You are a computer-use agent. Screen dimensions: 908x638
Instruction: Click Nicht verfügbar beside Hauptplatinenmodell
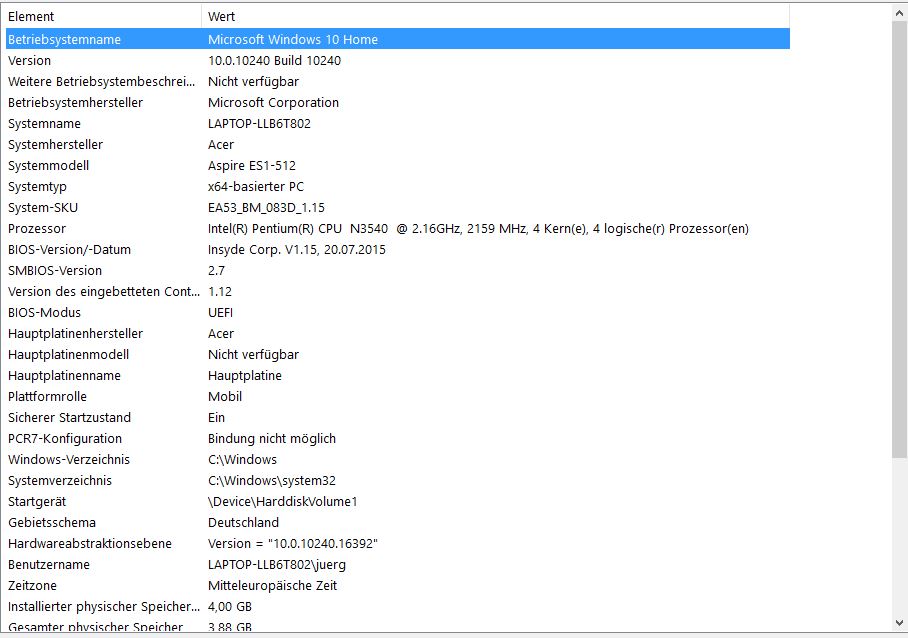[x=253, y=354]
